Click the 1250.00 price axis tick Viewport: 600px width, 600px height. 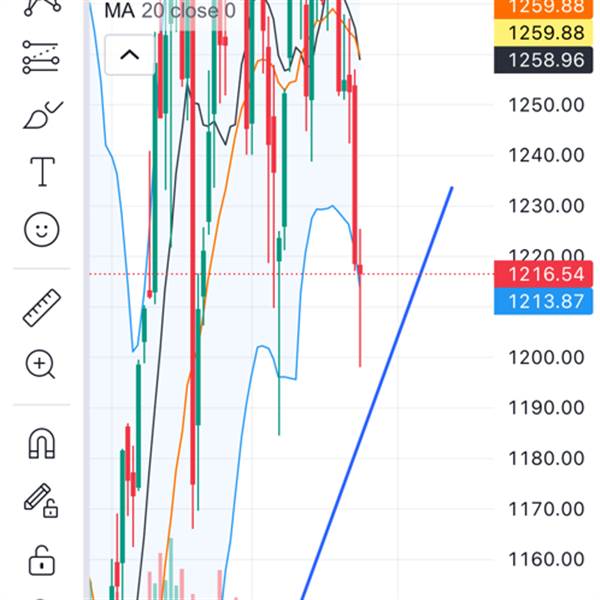click(x=546, y=105)
